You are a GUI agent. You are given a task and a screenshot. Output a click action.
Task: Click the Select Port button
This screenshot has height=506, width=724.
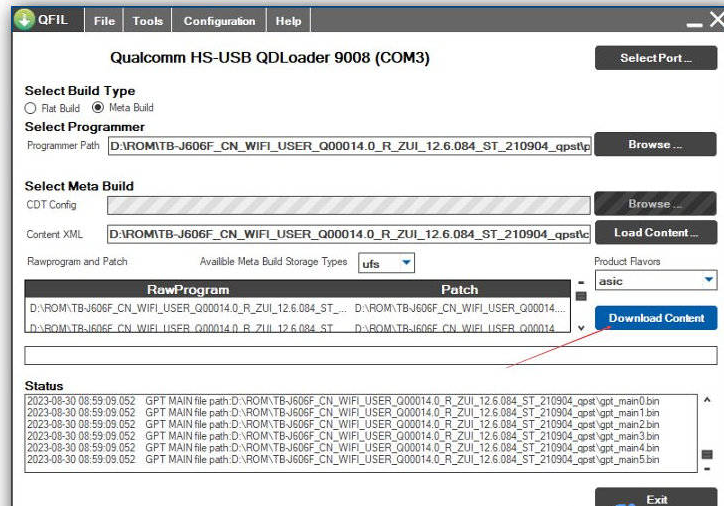coord(656,58)
